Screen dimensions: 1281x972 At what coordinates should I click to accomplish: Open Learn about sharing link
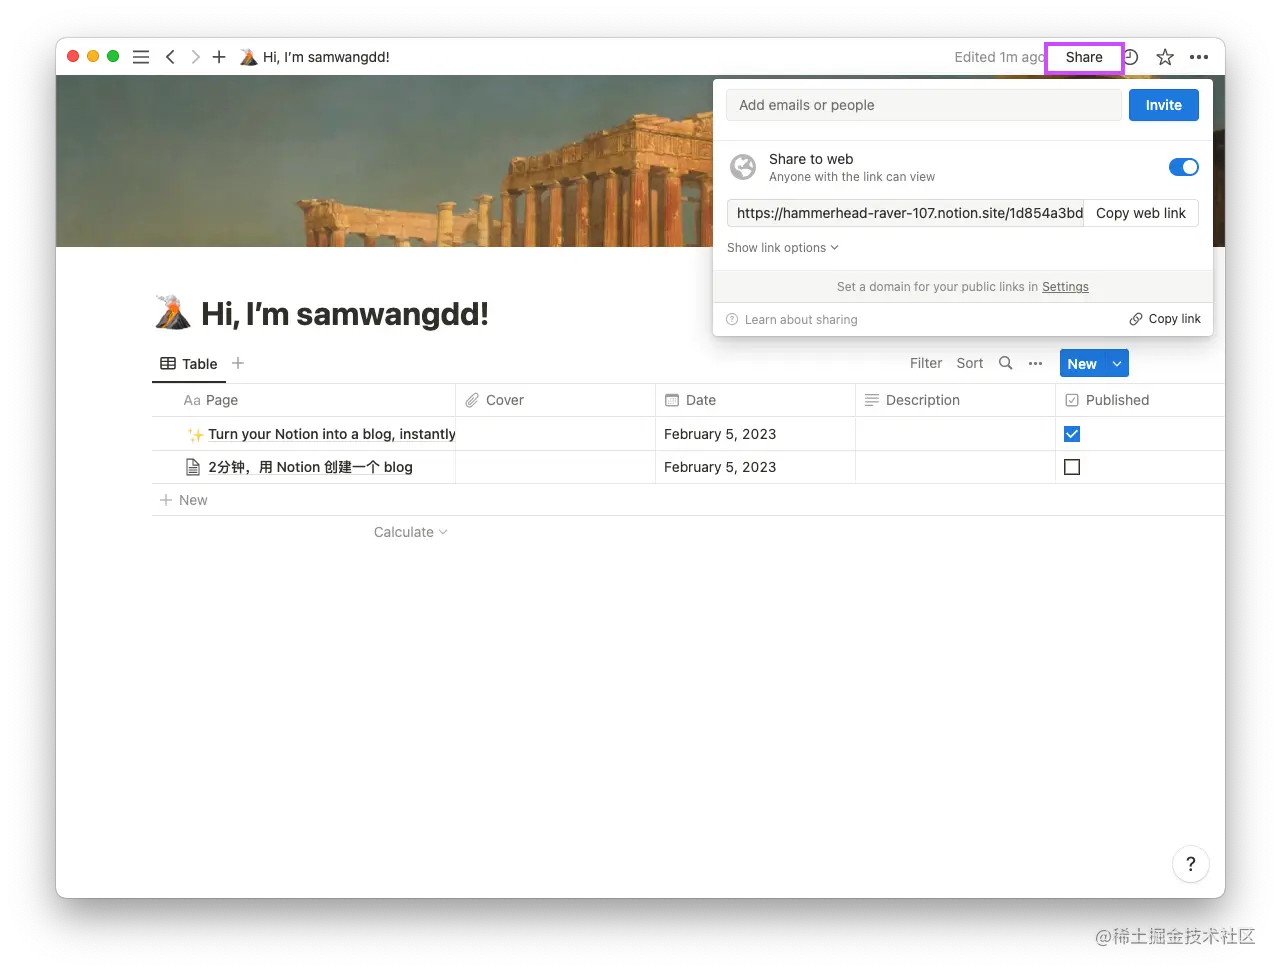pos(792,320)
